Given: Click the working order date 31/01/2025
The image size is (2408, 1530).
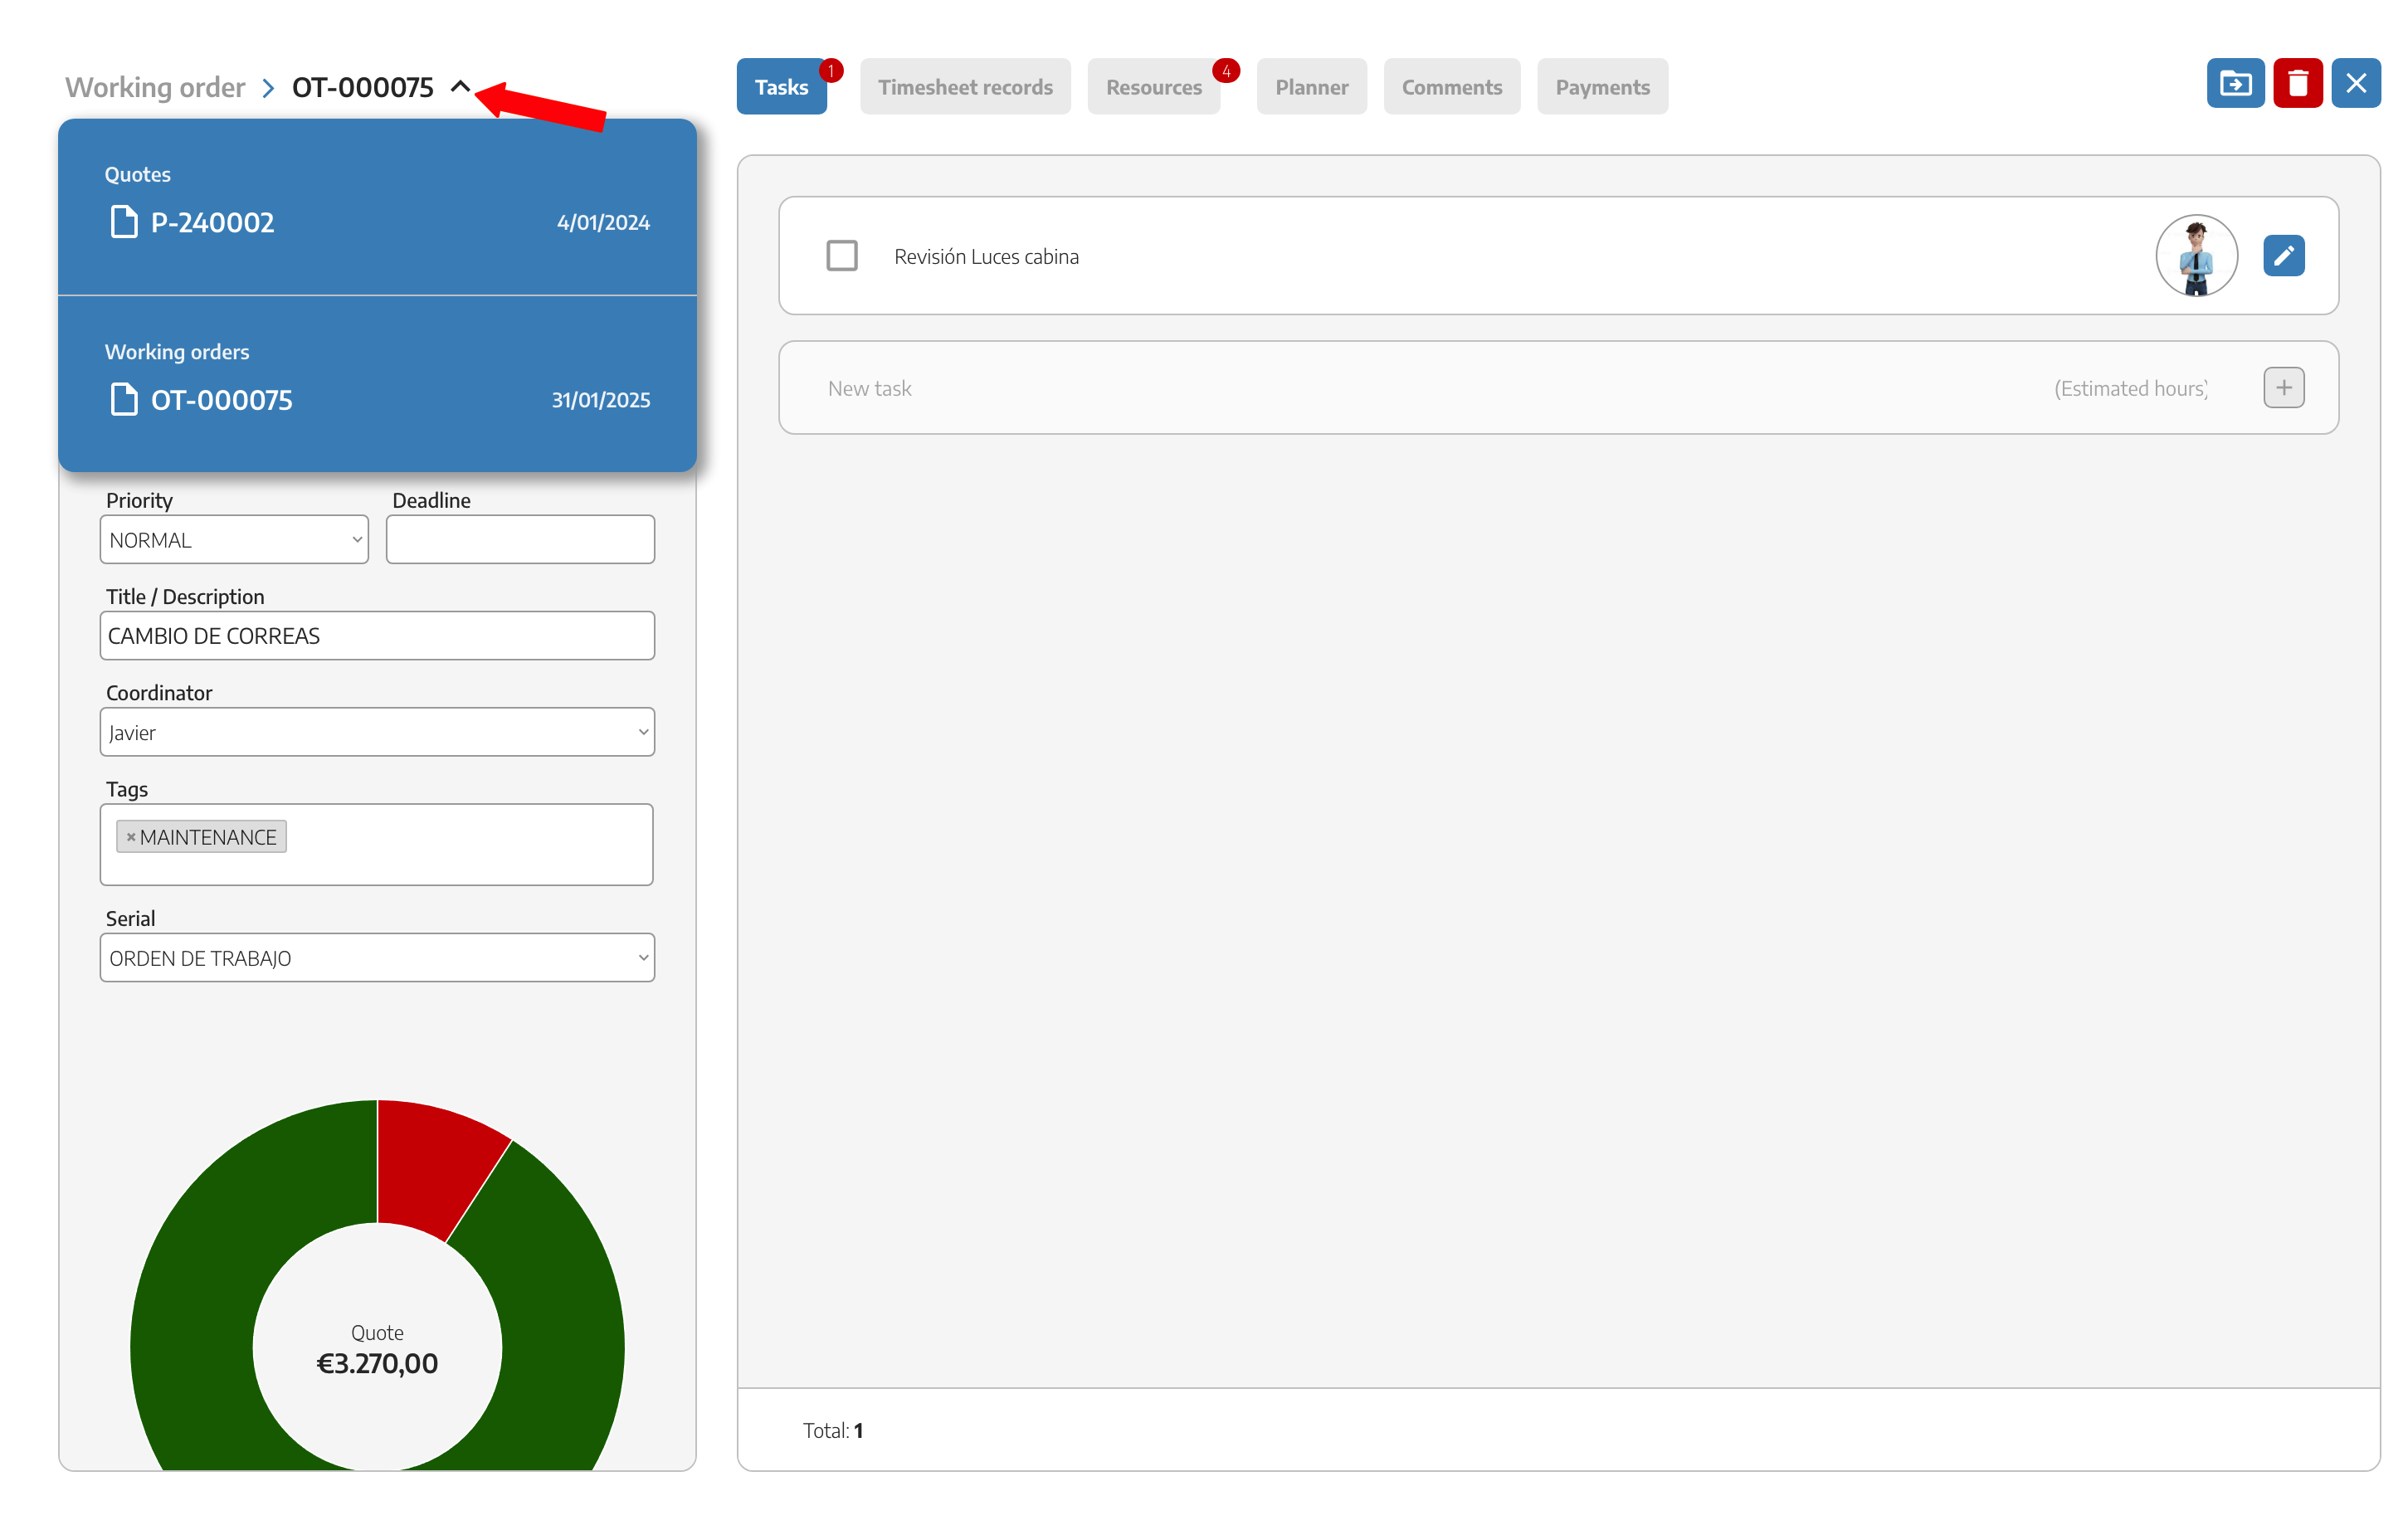Looking at the screenshot, I should (x=601, y=400).
